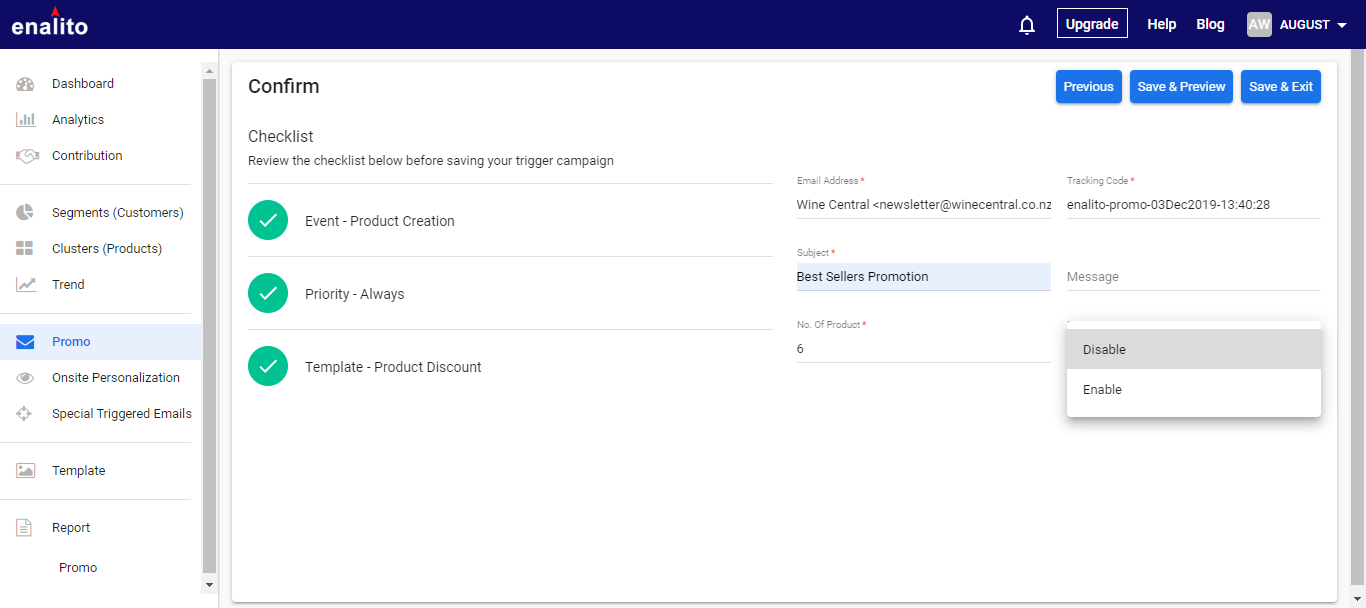This screenshot has width=1366, height=608.
Task: Toggle the Template - Product Discount checkmark
Action: pyautogui.click(x=268, y=367)
